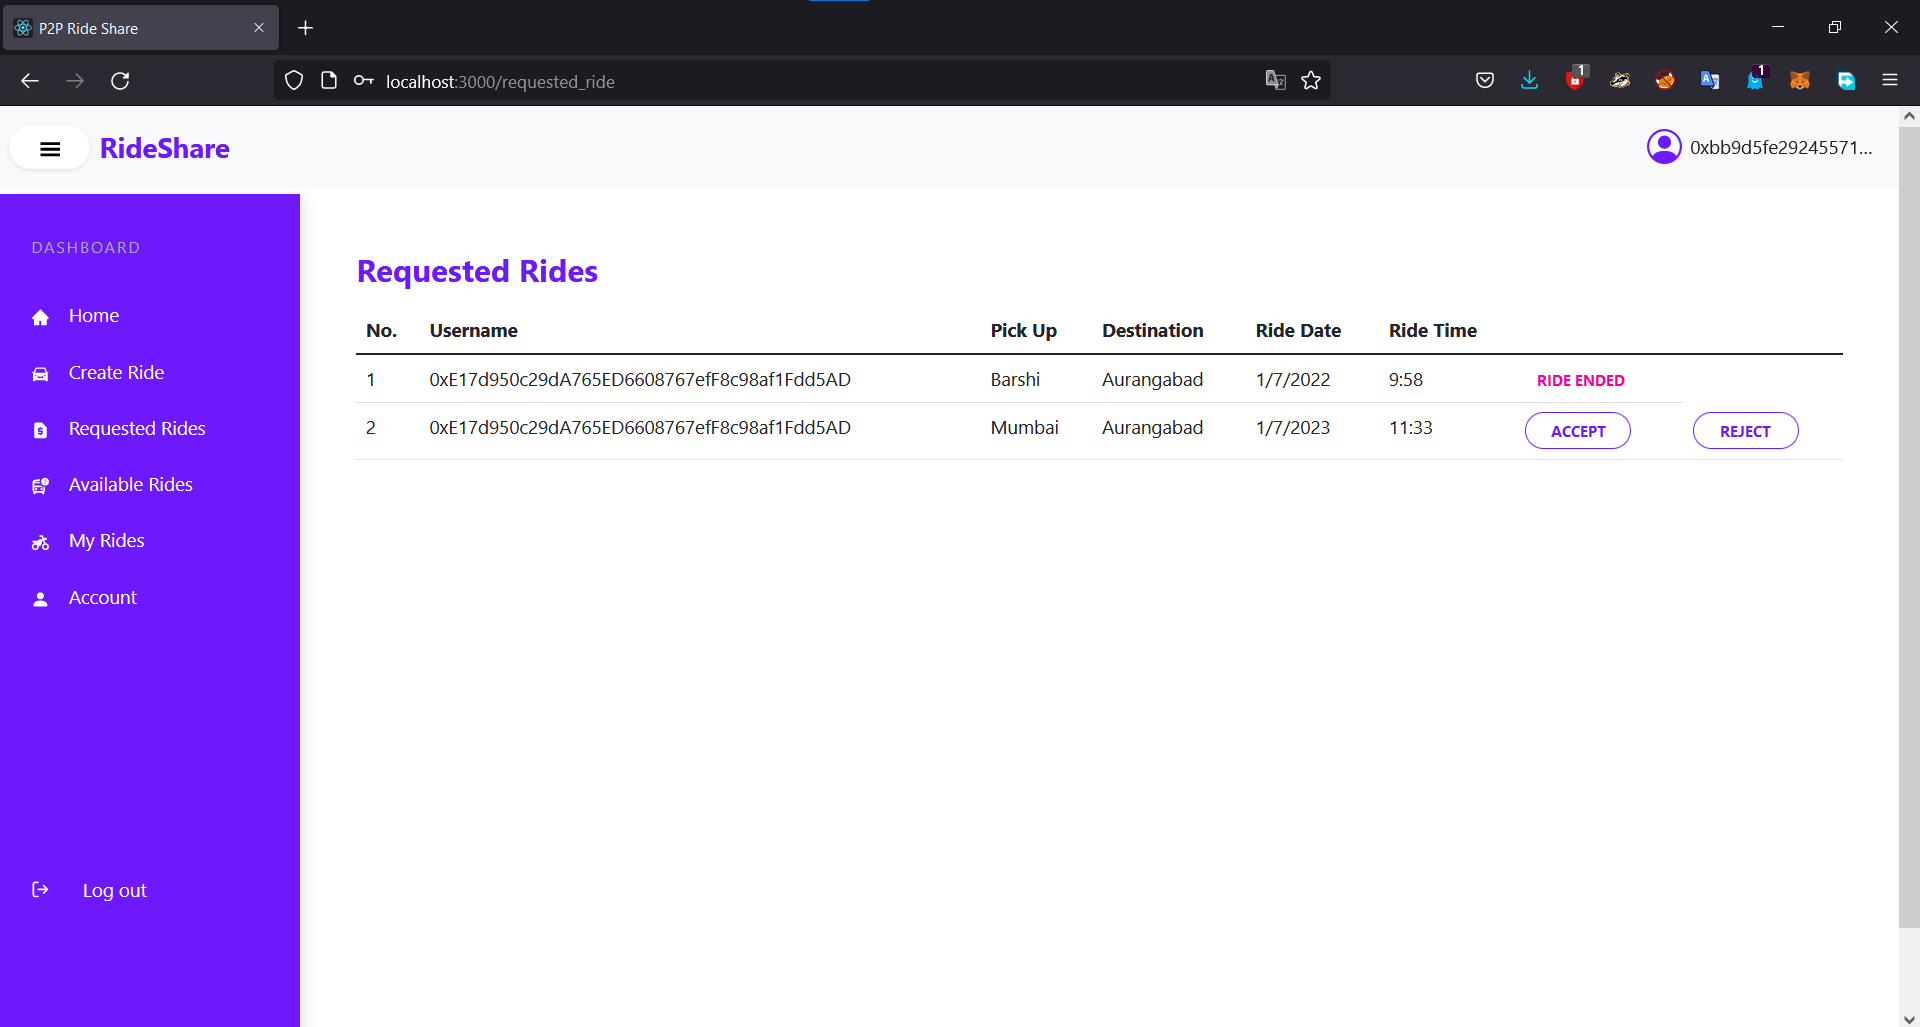Click the log out arrow icon
Viewport: 1920px width, 1027px height.
pos(40,890)
